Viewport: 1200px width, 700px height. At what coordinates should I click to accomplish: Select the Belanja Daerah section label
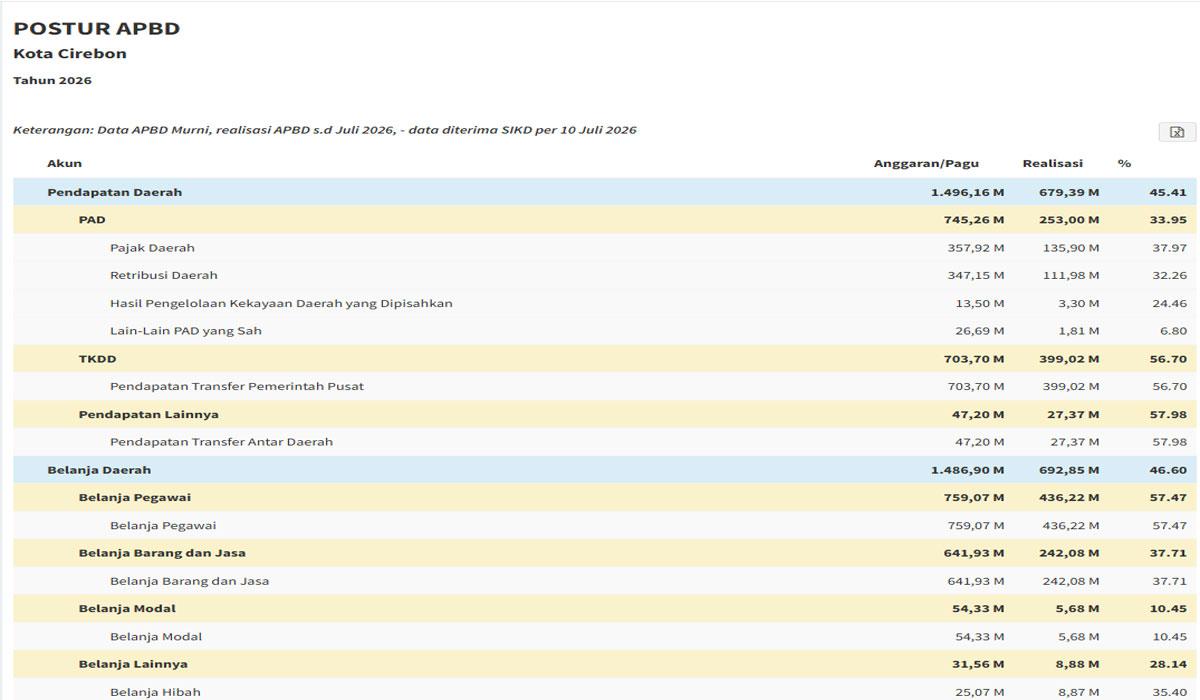(99, 470)
